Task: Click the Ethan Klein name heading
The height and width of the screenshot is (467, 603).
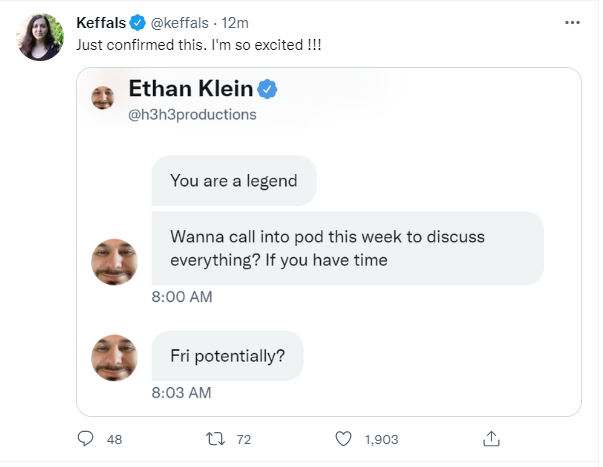Action: (x=191, y=88)
